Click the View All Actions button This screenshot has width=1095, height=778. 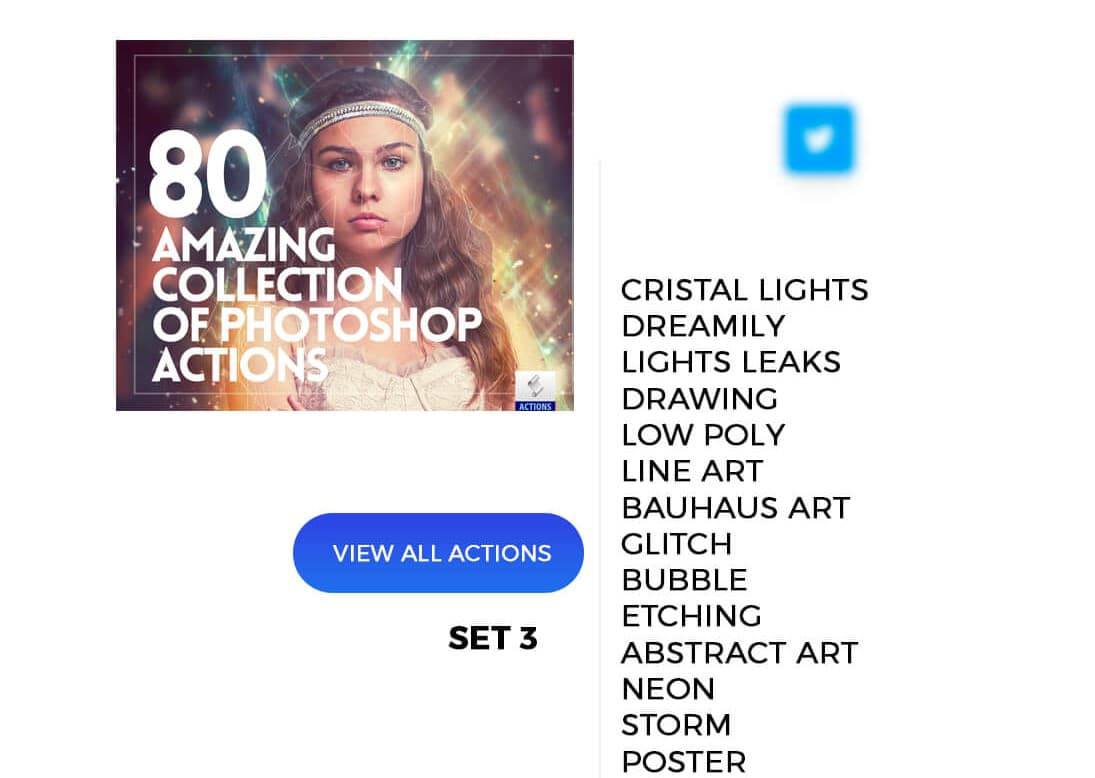pos(439,553)
